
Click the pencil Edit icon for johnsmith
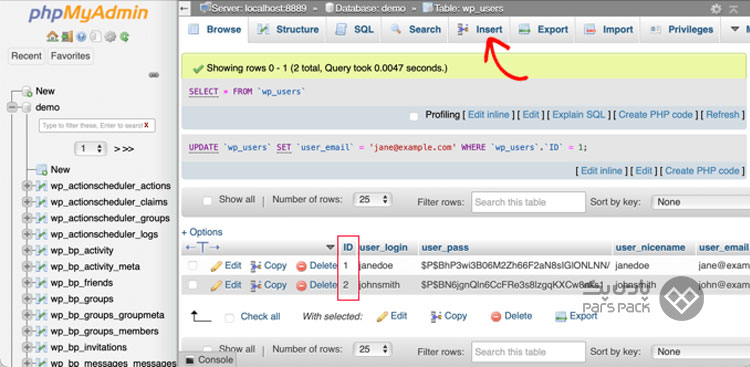click(x=217, y=285)
